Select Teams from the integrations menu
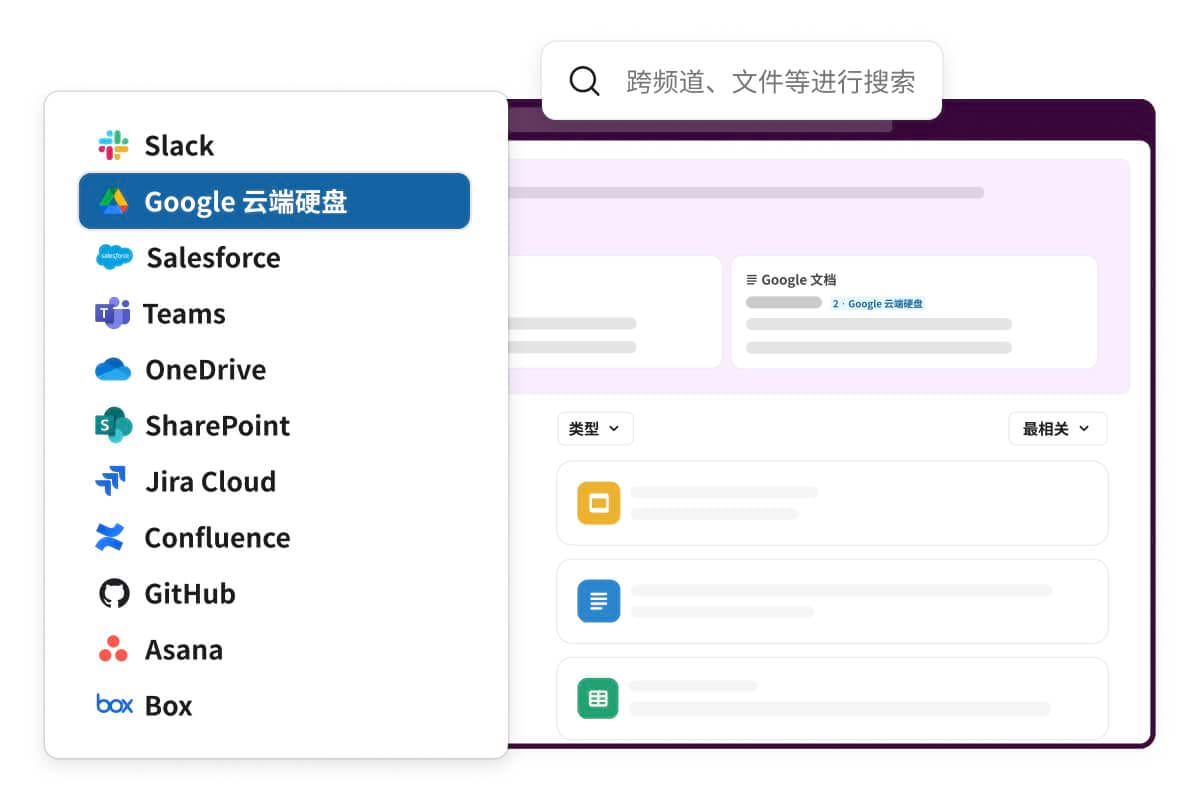Screen dimensions: 1200x800 (x=185, y=313)
